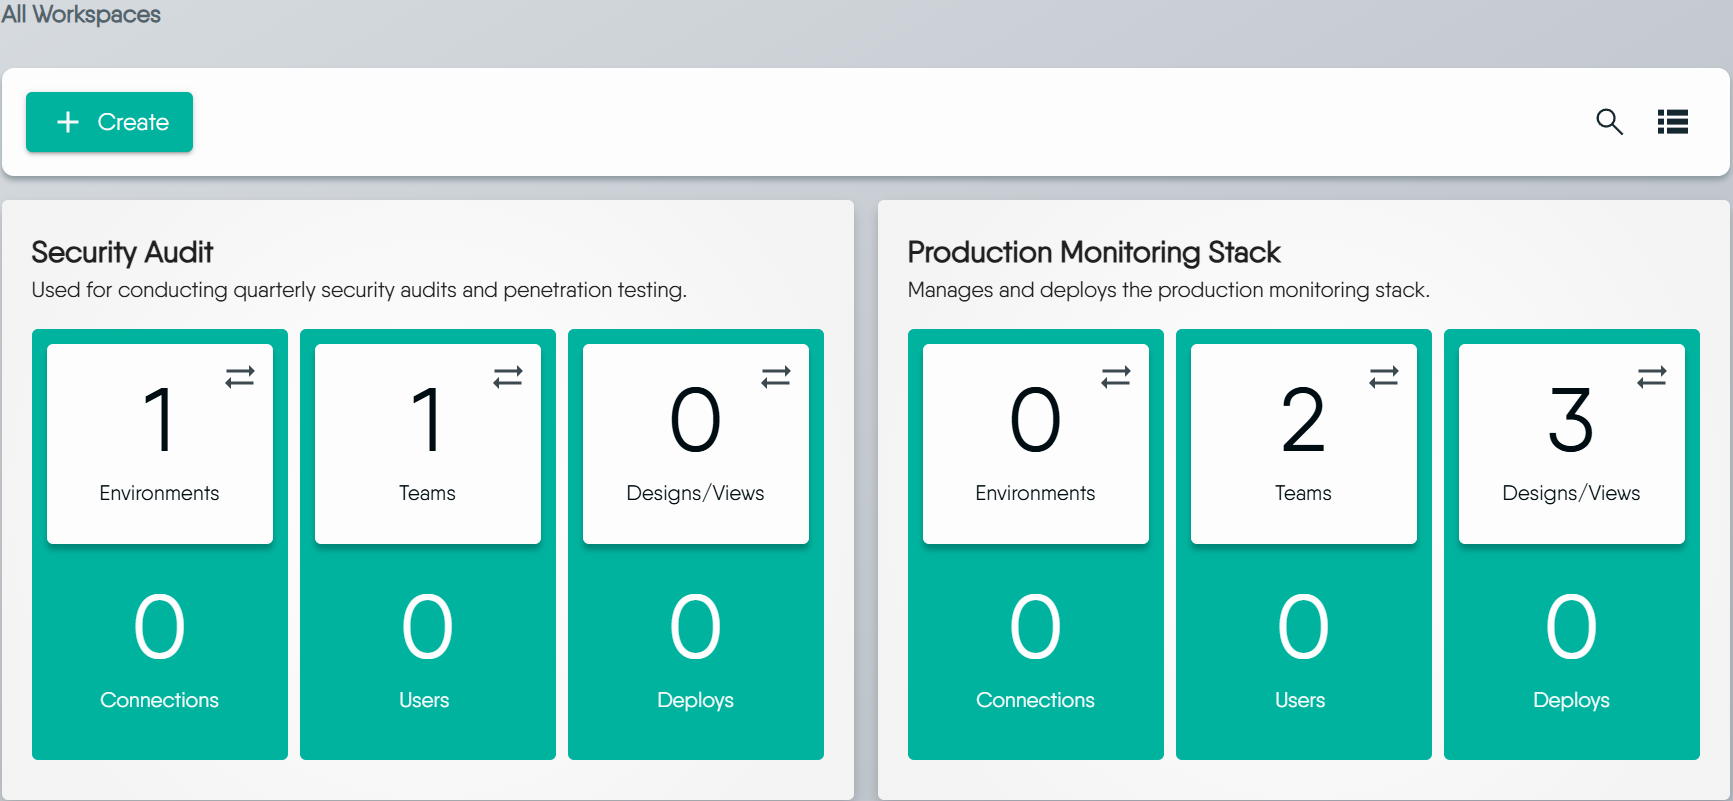Screen dimensions: 1733x801
Task: Click swap arrows on Production Monitoring Designs/Views card
Action: [1652, 377]
